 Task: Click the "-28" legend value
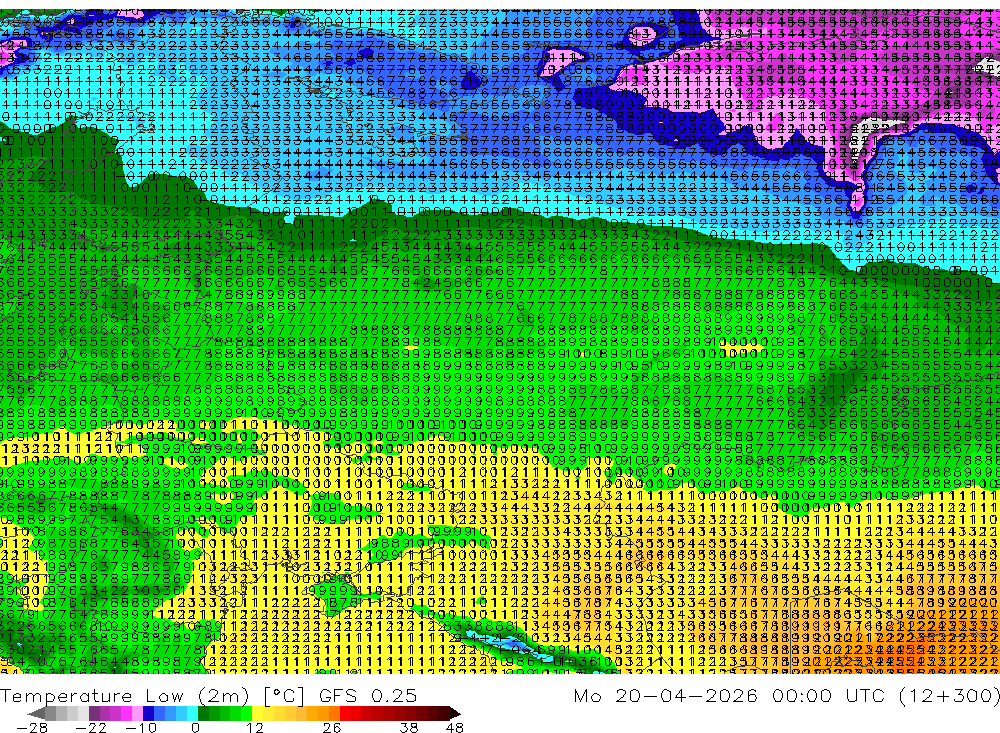(x=32, y=728)
